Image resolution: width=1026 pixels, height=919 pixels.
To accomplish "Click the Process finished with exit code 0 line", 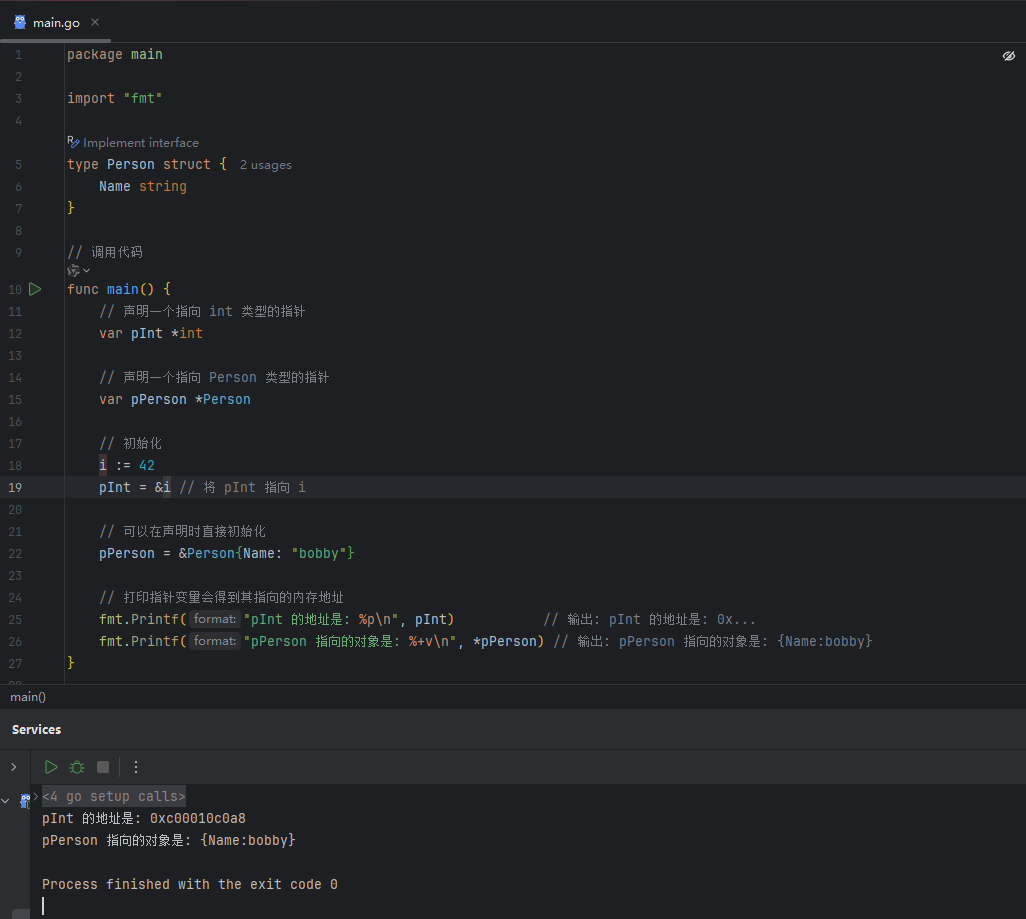I will [x=190, y=885].
